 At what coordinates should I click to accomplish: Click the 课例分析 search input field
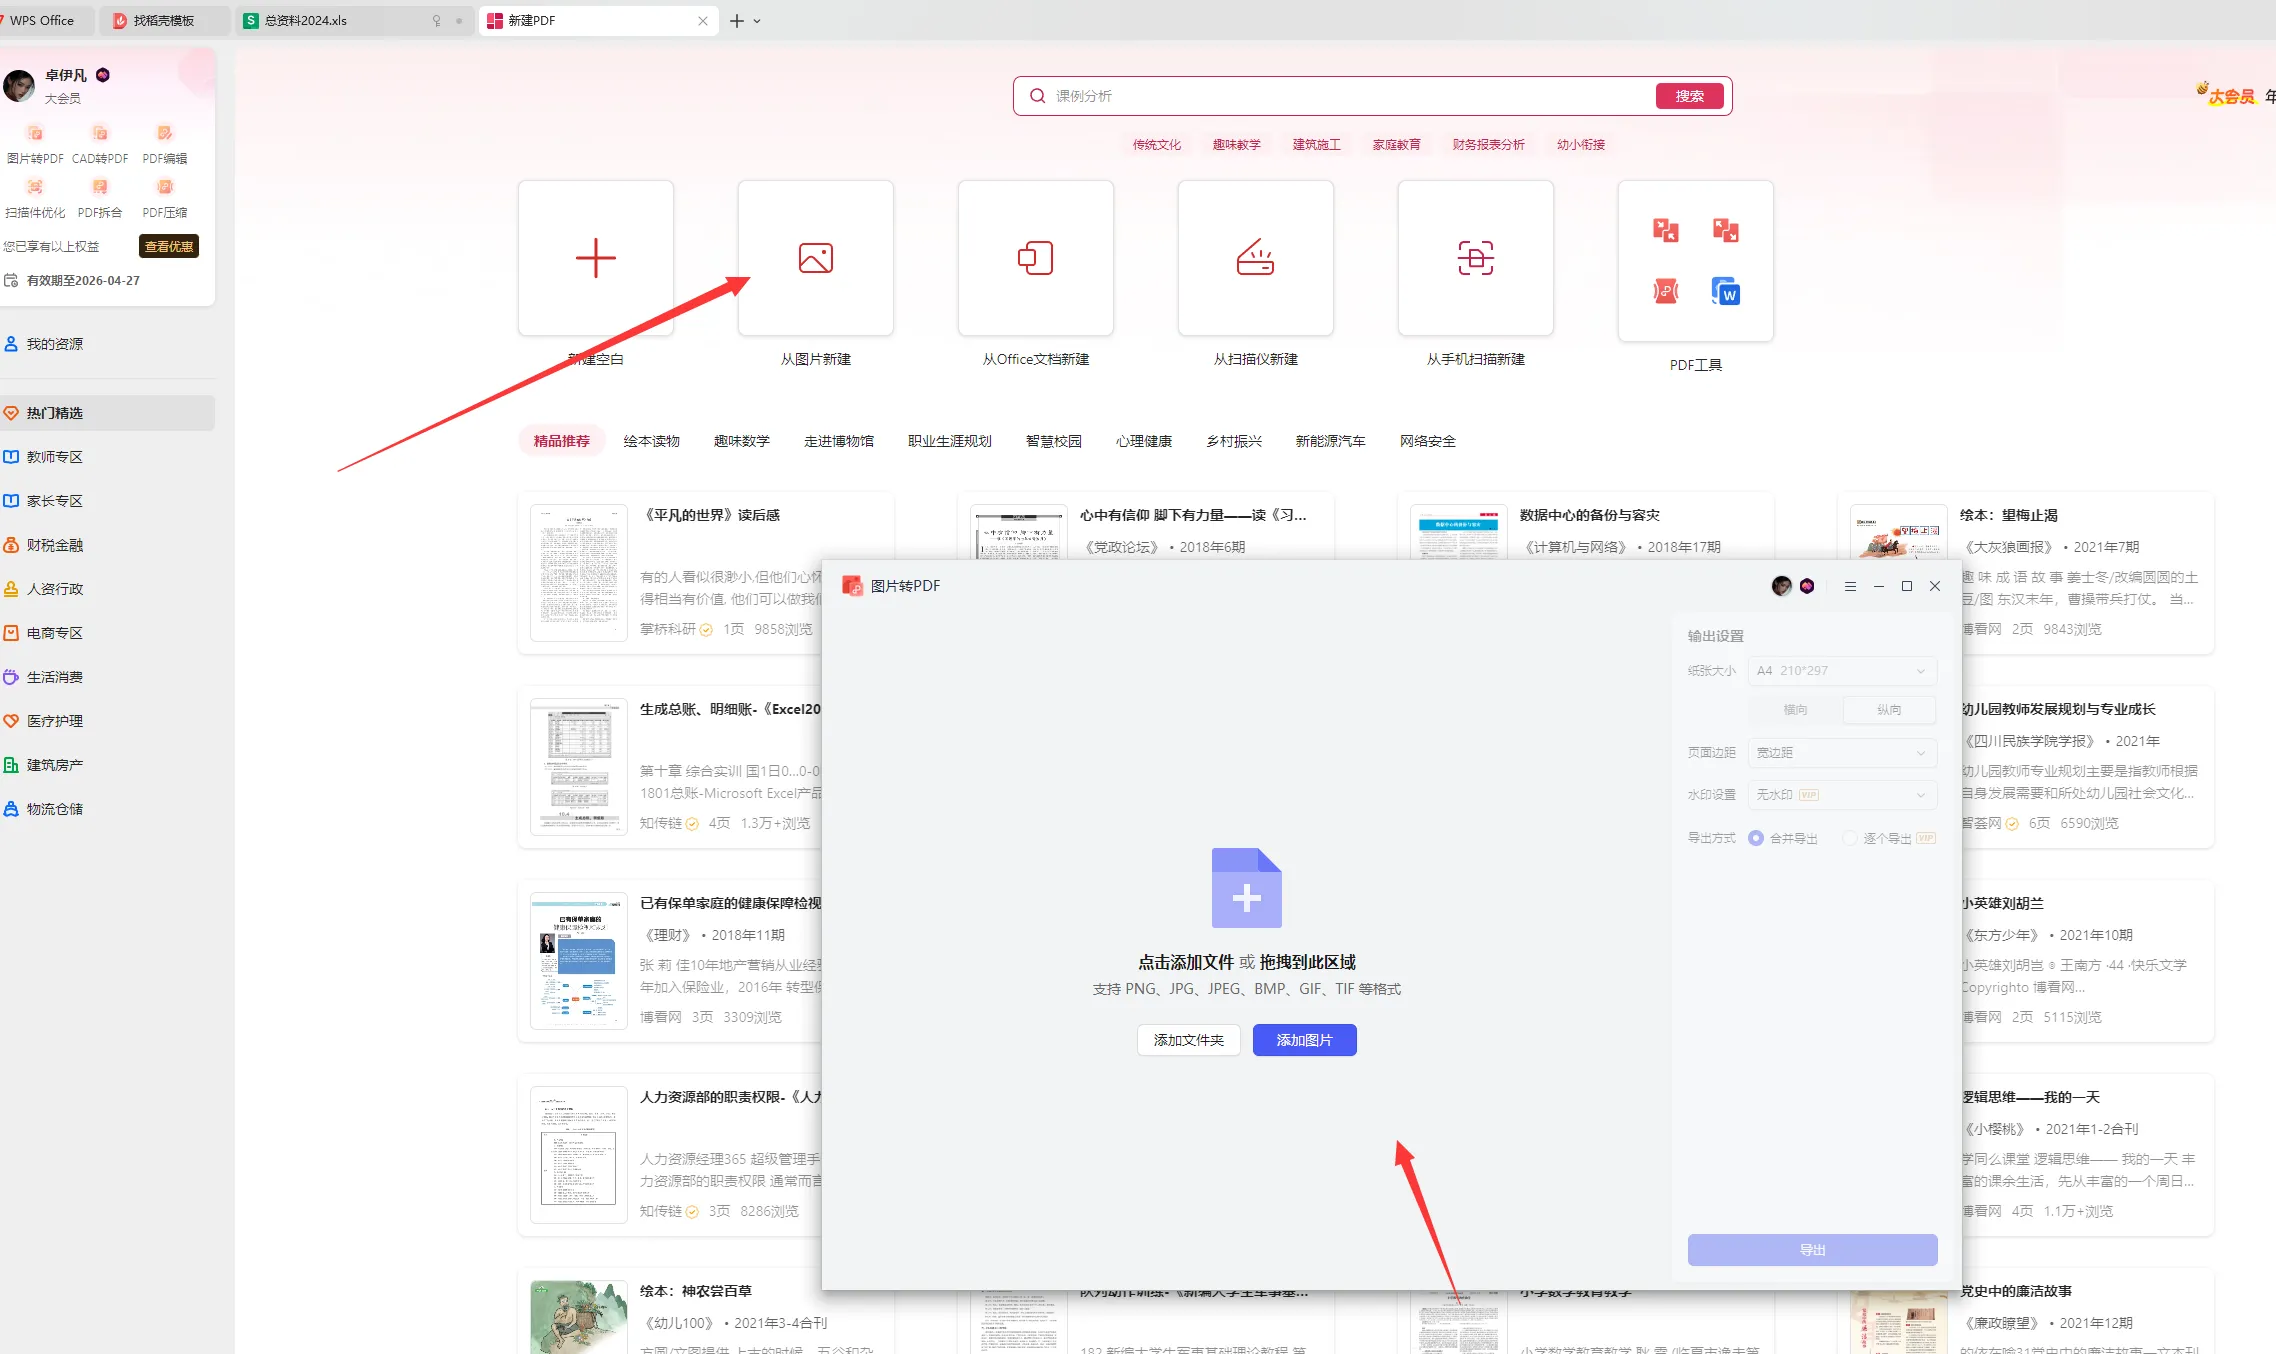point(1340,96)
